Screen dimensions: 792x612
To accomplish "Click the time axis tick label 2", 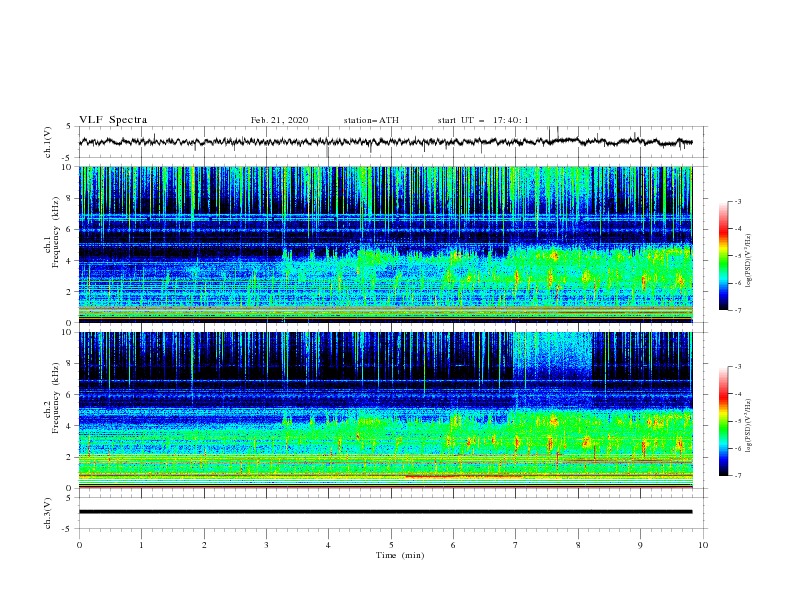I will [204, 545].
